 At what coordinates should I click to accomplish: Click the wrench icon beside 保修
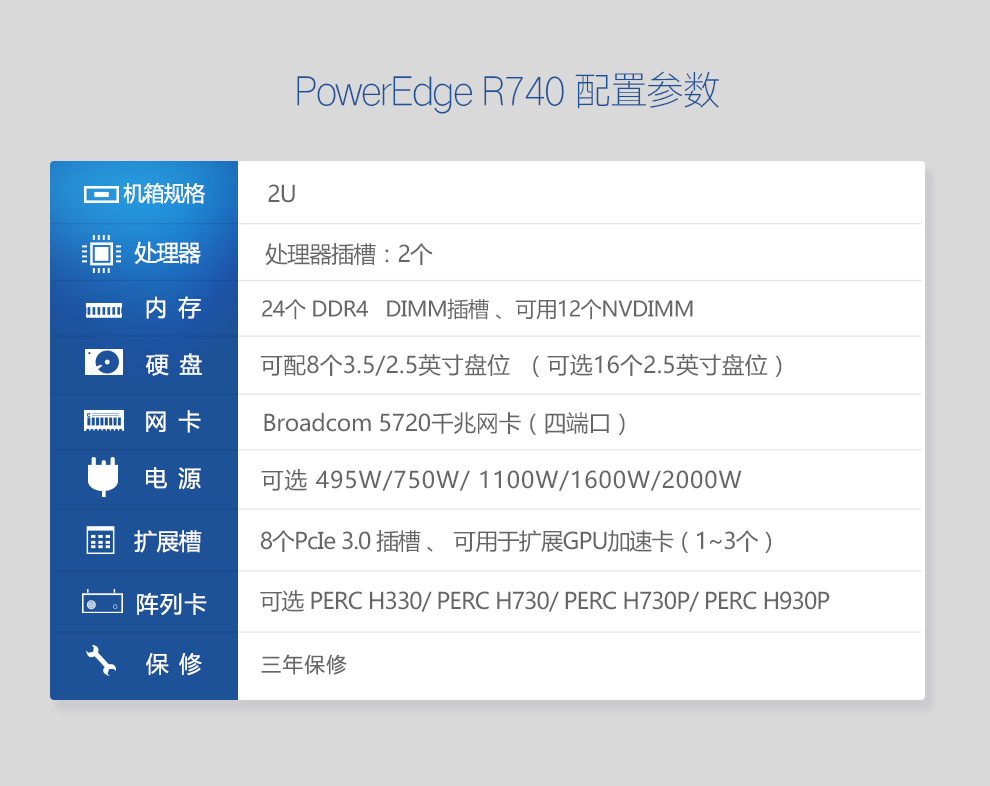coord(101,660)
